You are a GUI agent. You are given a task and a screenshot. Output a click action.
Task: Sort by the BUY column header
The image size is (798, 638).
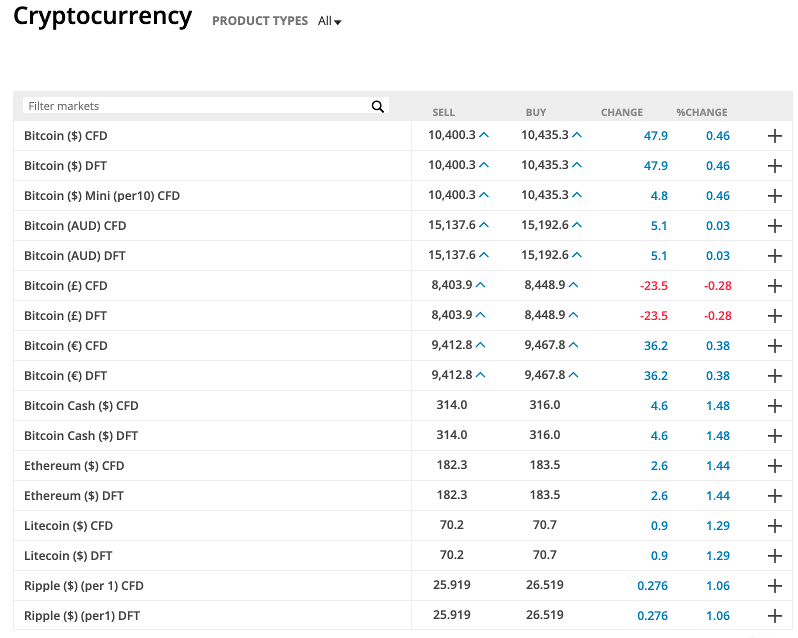pos(536,112)
